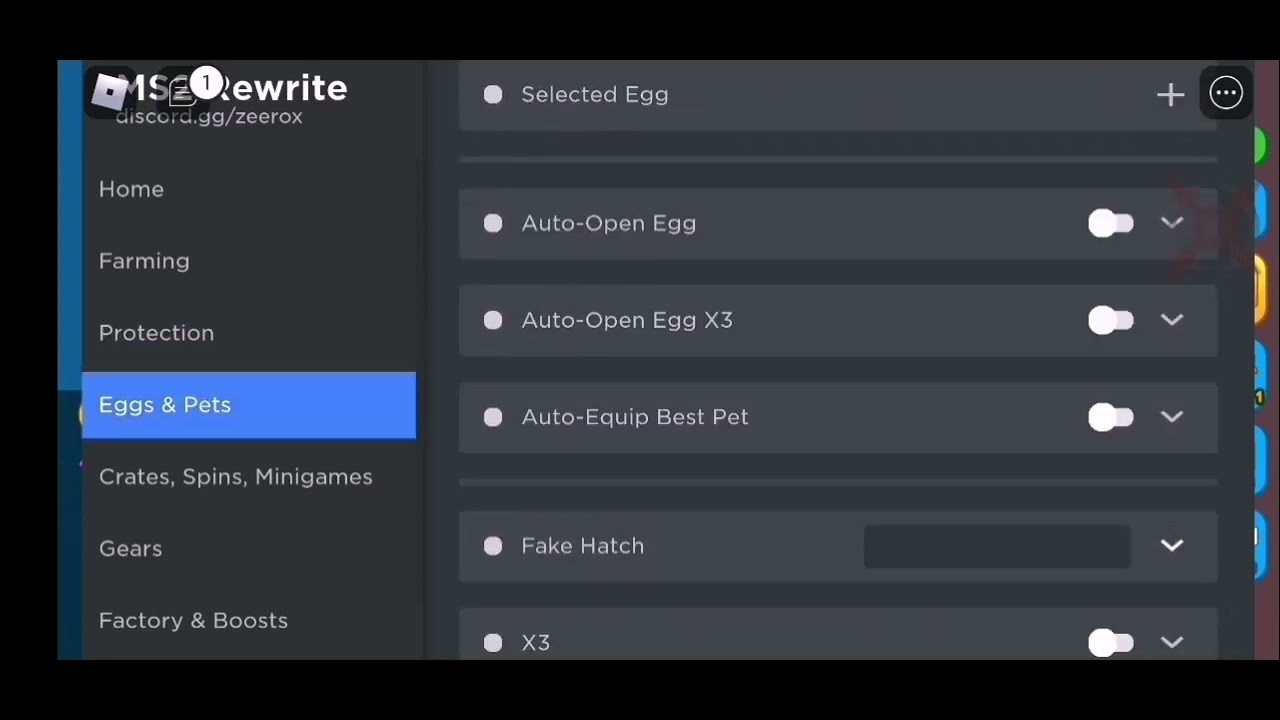Switch to Crates, Spins, Minigames section
The width and height of the screenshot is (1280, 720).
235,477
